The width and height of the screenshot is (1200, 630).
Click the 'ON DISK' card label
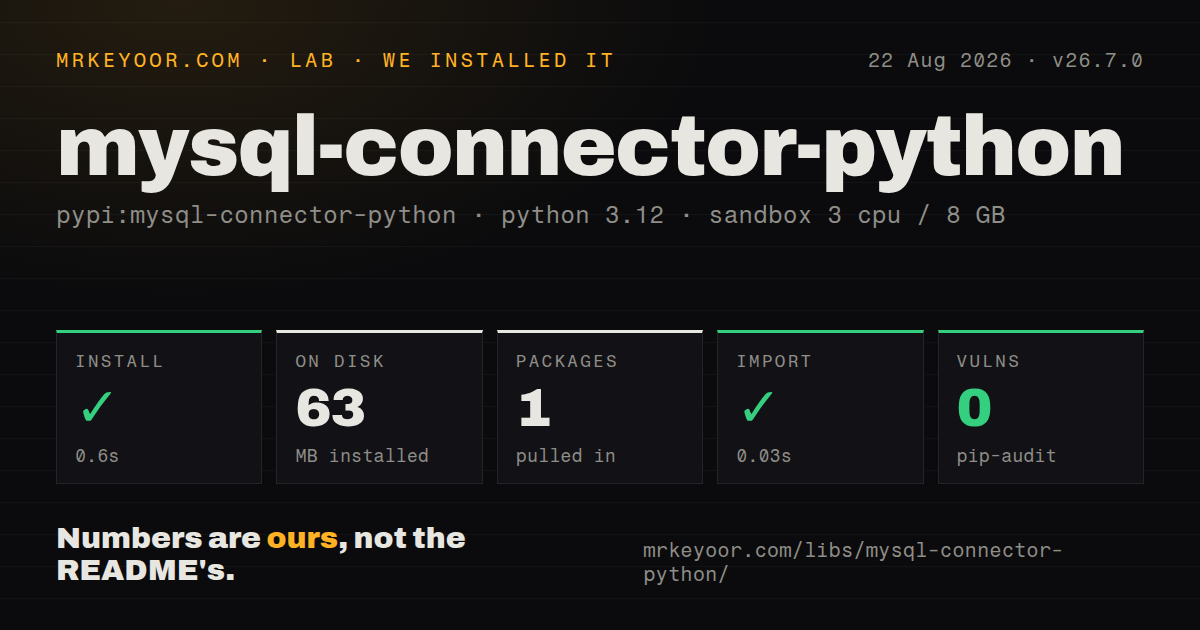pyautogui.click(x=340, y=361)
